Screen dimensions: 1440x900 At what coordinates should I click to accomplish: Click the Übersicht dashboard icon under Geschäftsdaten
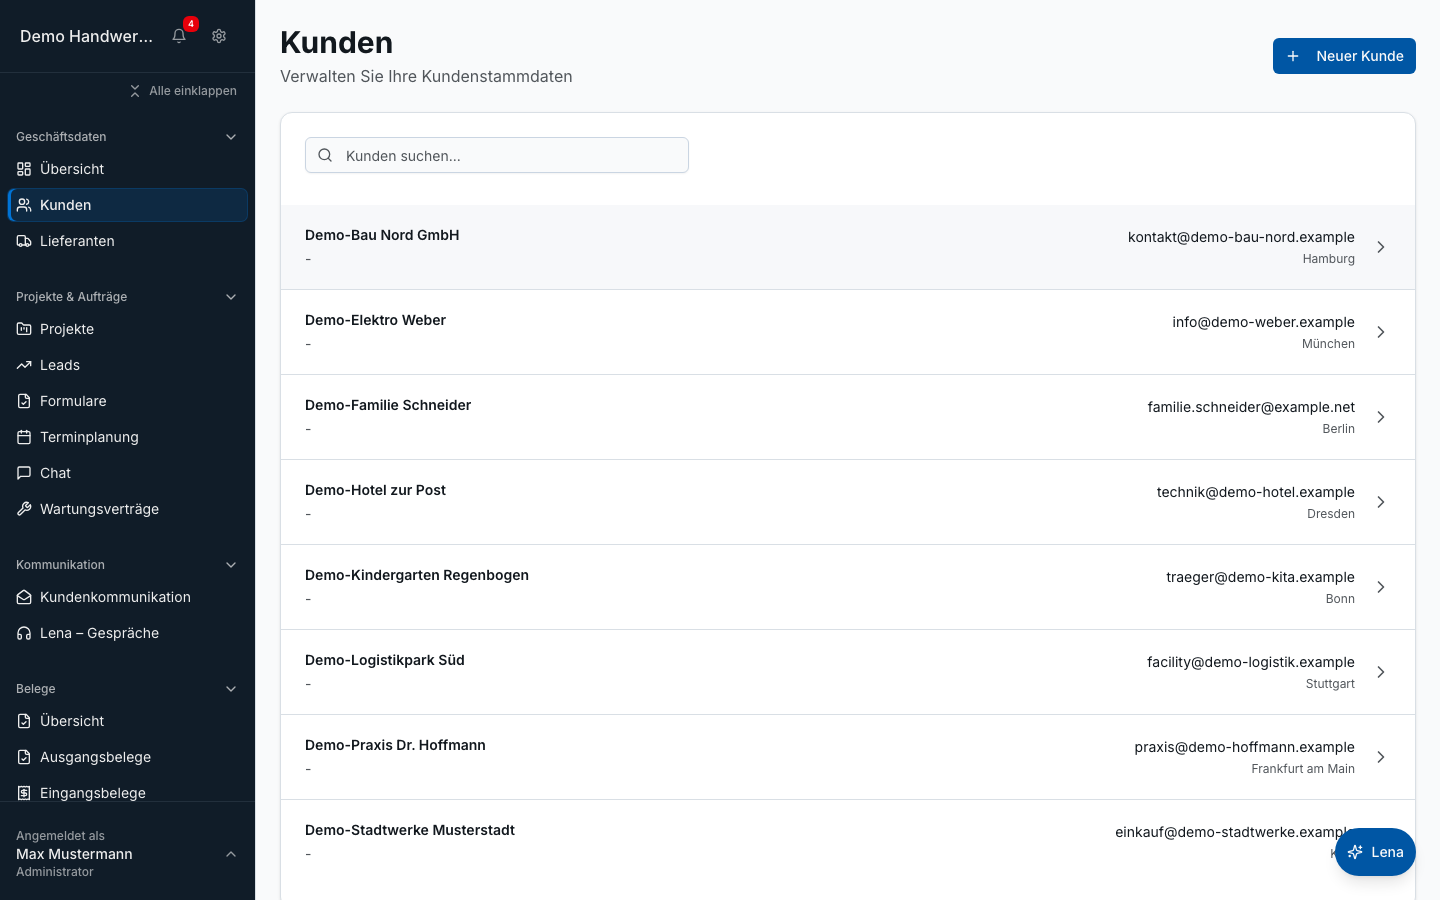point(24,169)
